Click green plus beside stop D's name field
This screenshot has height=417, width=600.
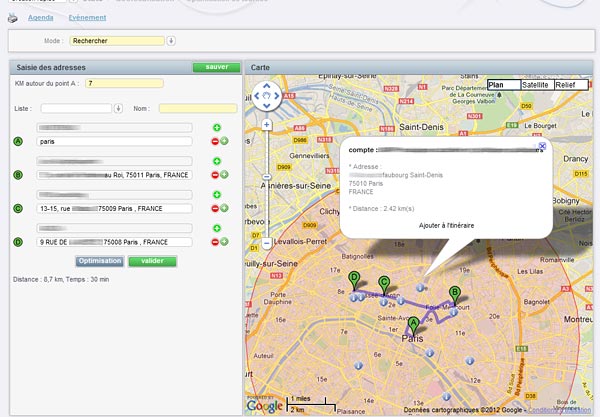[217, 228]
